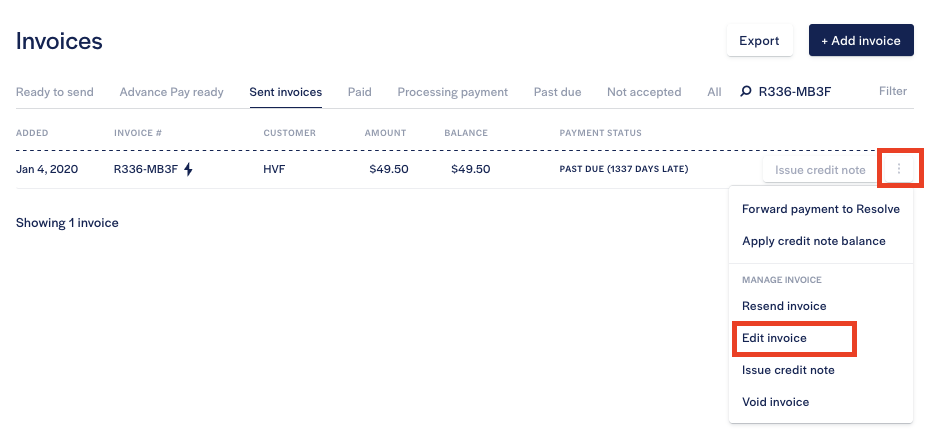Select the Sent invoices tab

pyautogui.click(x=286, y=92)
